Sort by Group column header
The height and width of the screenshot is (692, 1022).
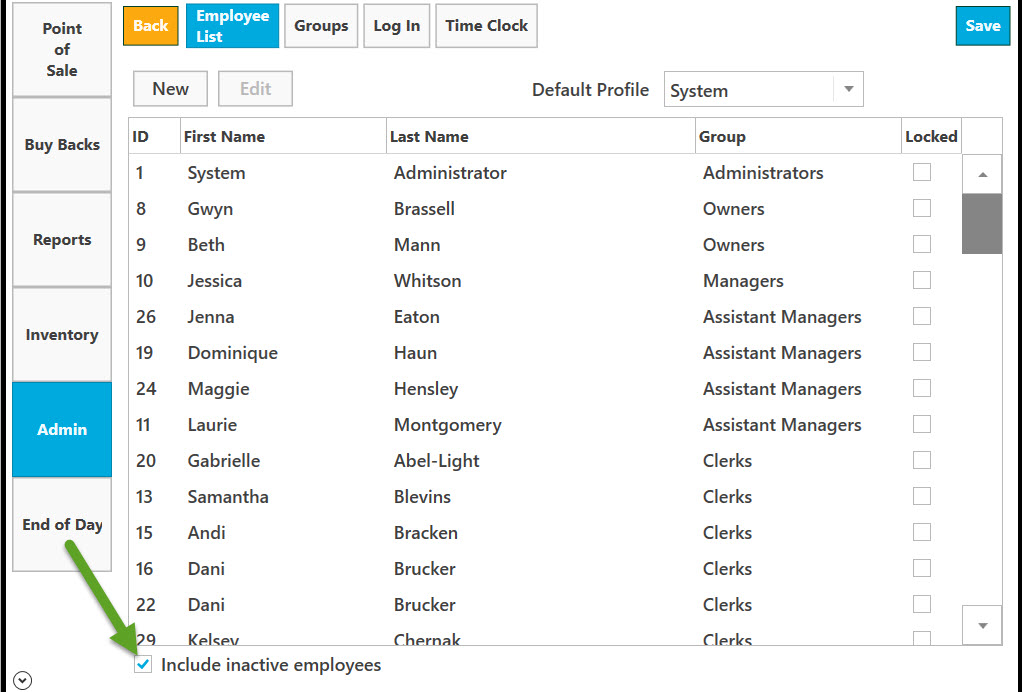[798, 136]
